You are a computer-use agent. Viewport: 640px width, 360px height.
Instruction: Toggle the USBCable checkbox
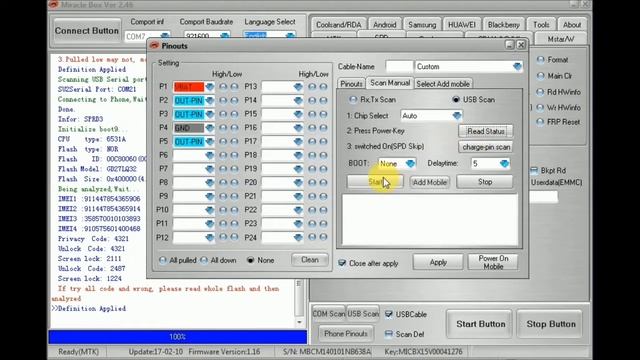pos(389,314)
